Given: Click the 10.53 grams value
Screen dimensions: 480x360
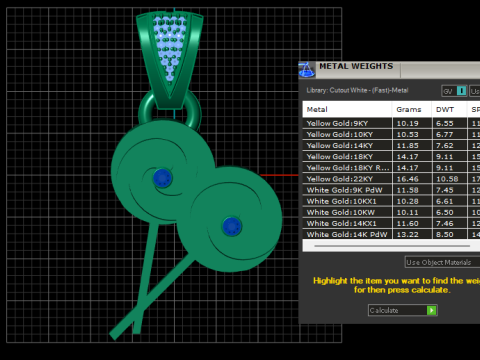Looking at the screenshot, I should [x=407, y=134].
